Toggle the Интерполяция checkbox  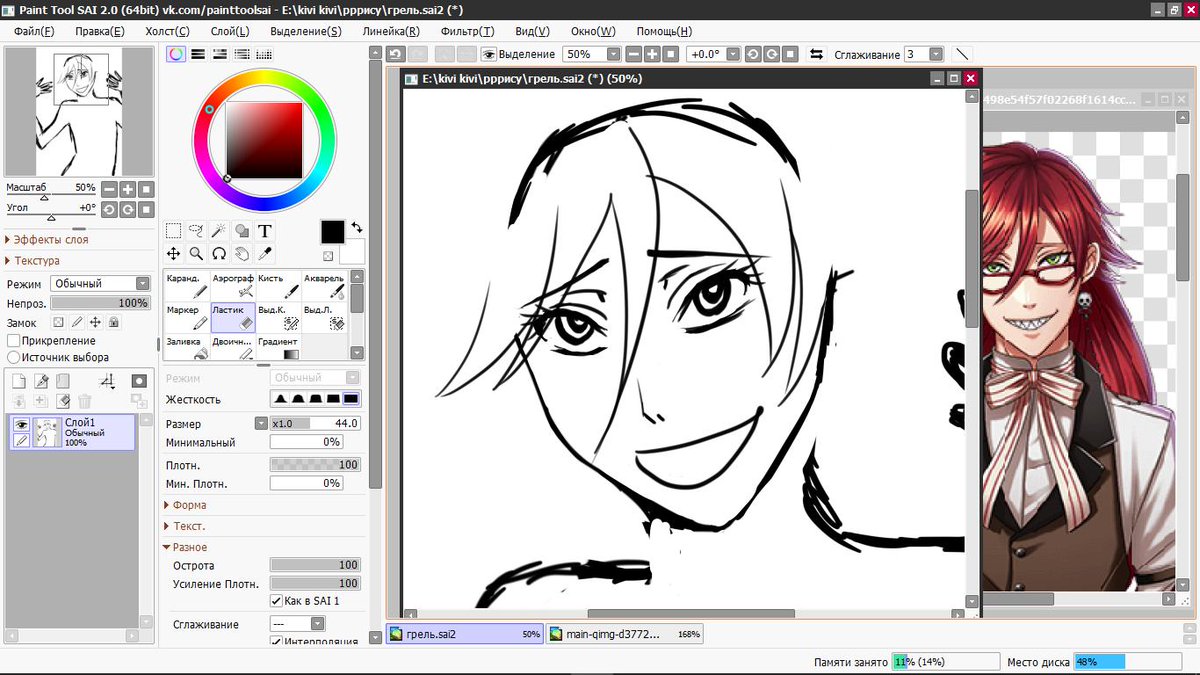click(x=277, y=642)
